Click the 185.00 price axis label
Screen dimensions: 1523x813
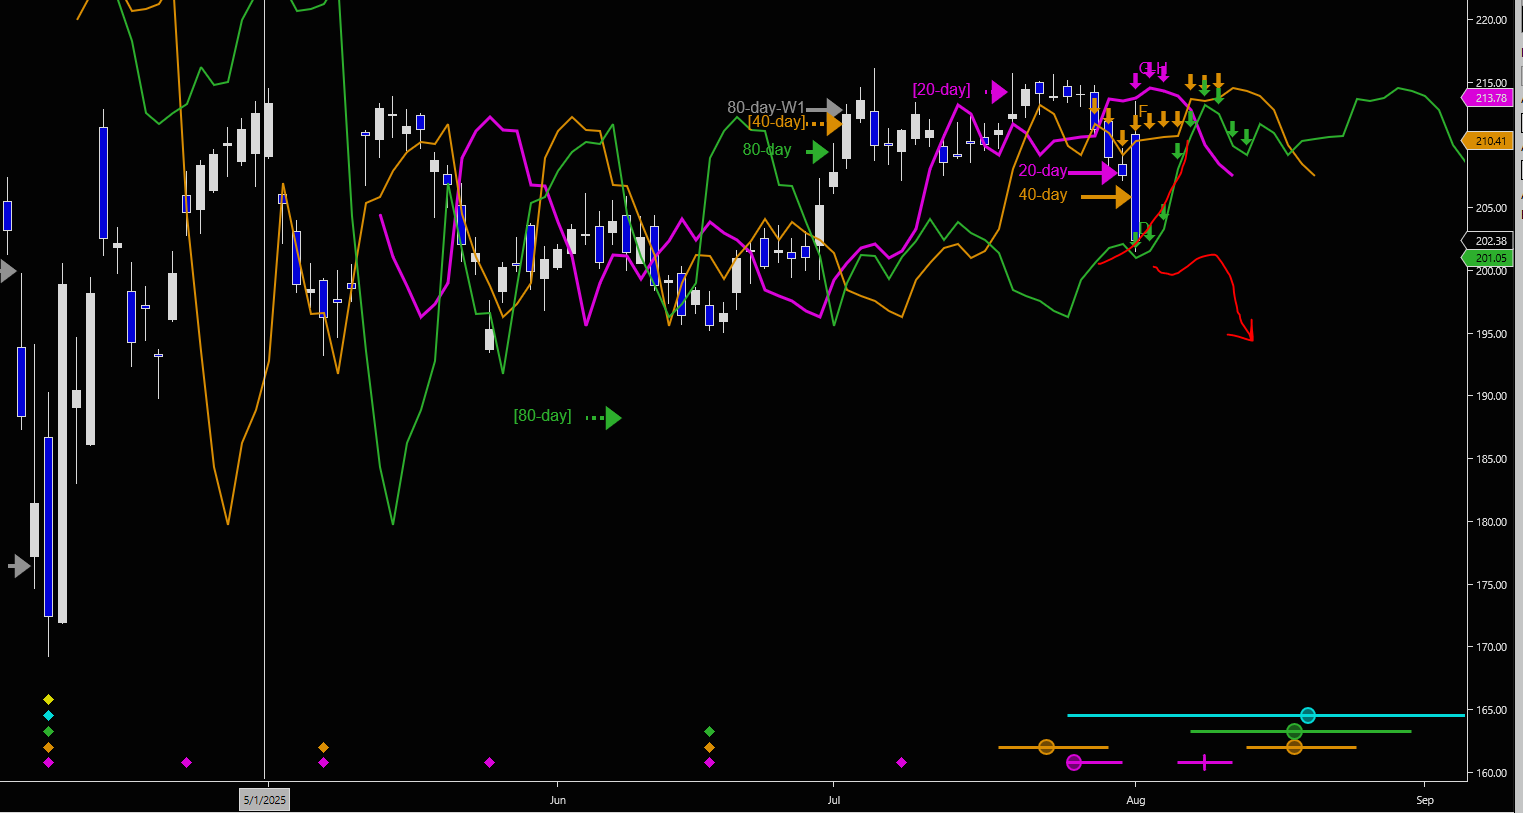point(1491,459)
